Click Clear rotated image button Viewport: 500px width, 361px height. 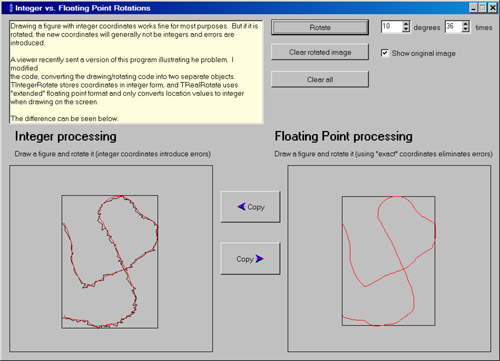320,52
